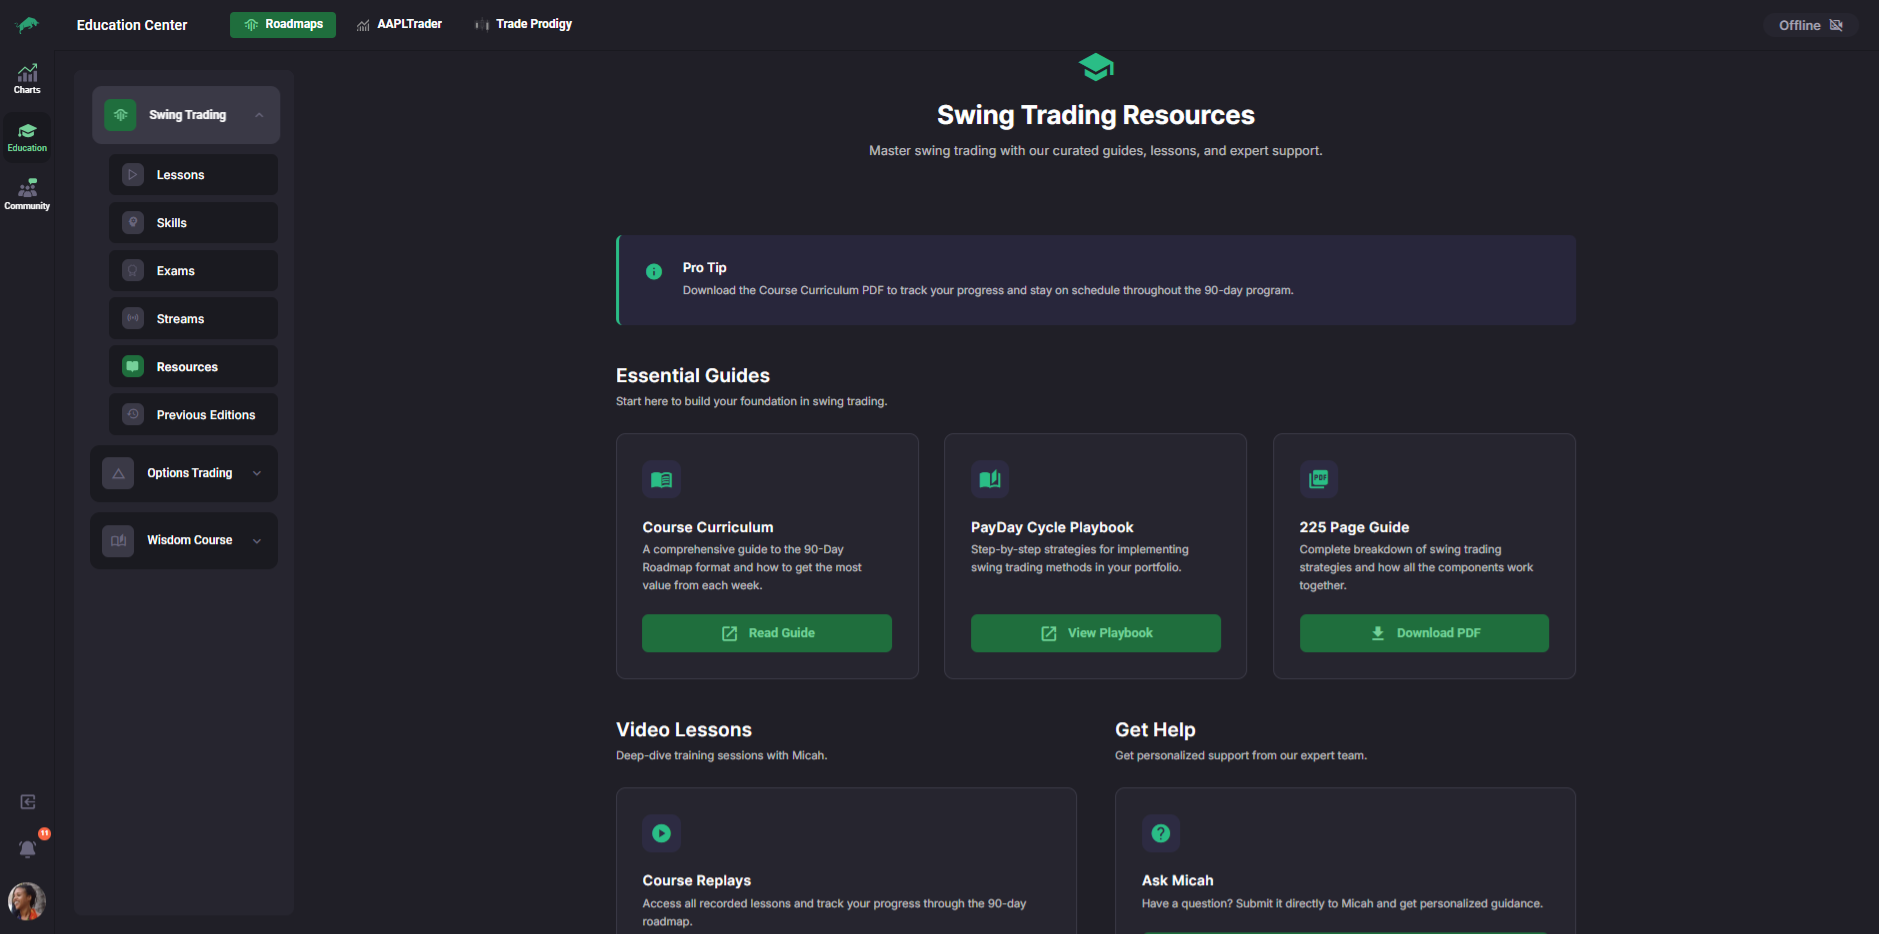Click the Ask Micah question mark icon
This screenshot has height=934, width=1879.
pos(1160,833)
